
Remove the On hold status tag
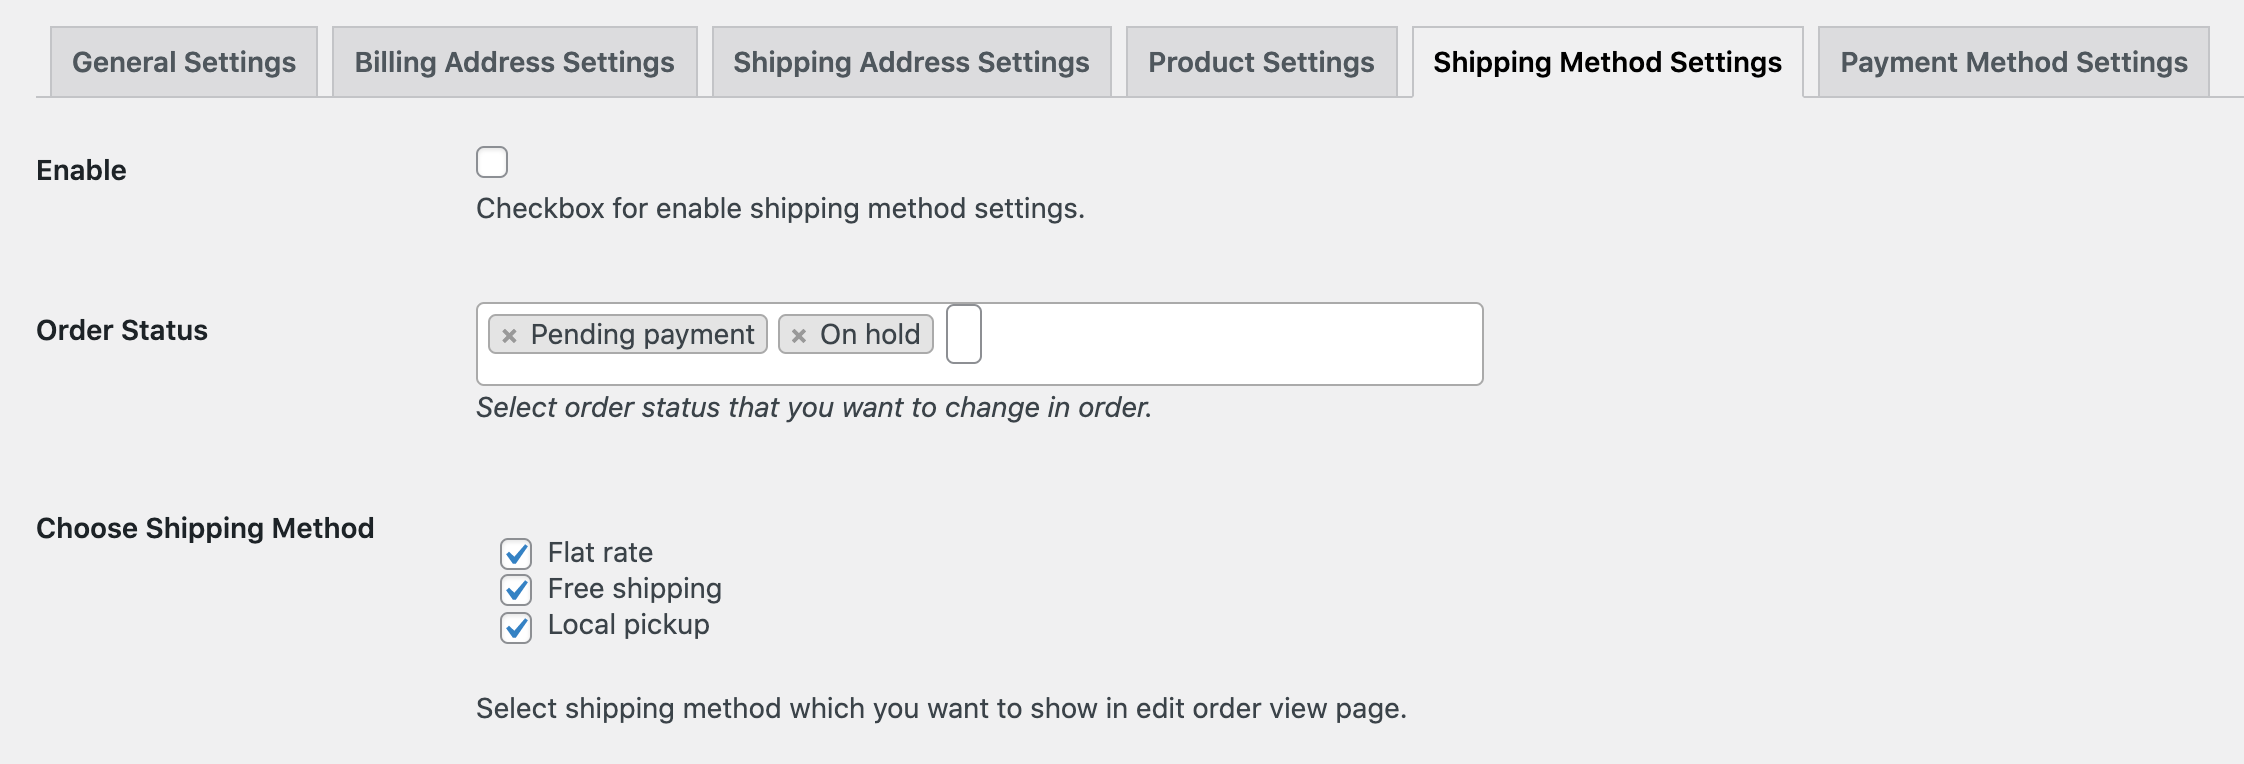798,335
